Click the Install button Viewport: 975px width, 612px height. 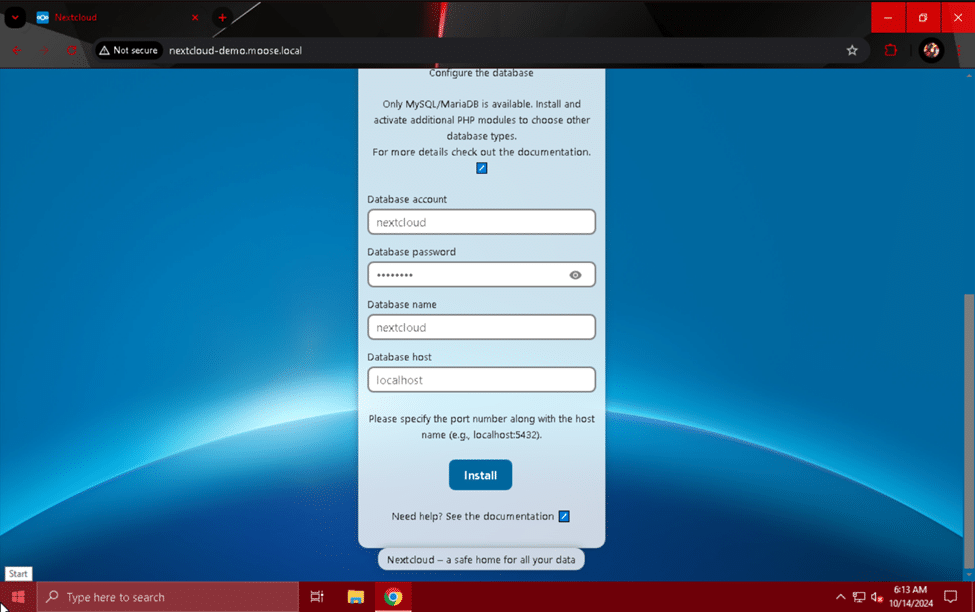(480, 475)
